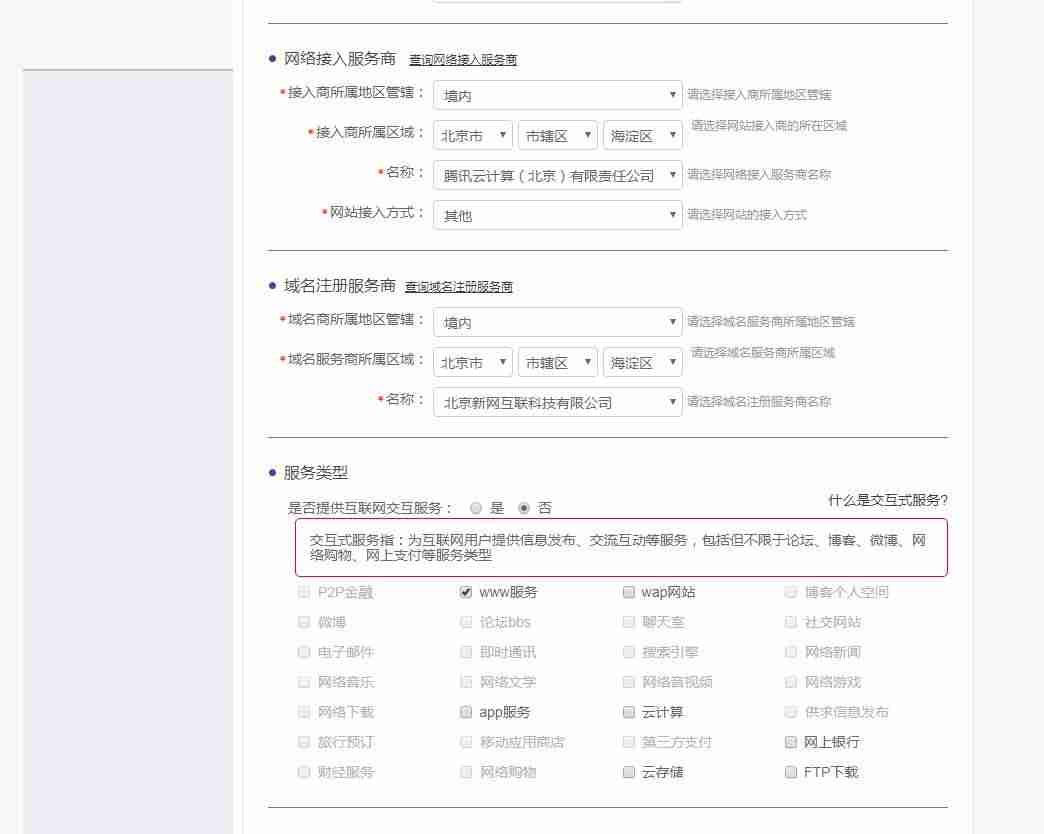This screenshot has width=1044, height=834.
Task: Click the disabled 搜索引擎 checkbox
Action: (629, 652)
